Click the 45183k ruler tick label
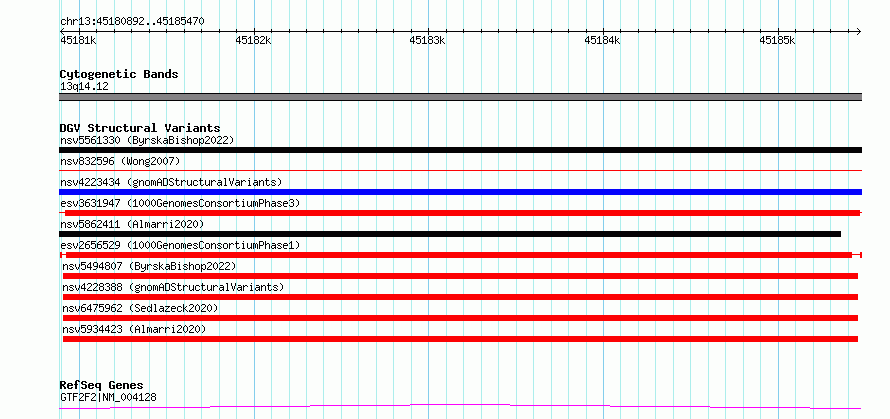Image resolution: width=890 pixels, height=419 pixels. tap(427, 40)
